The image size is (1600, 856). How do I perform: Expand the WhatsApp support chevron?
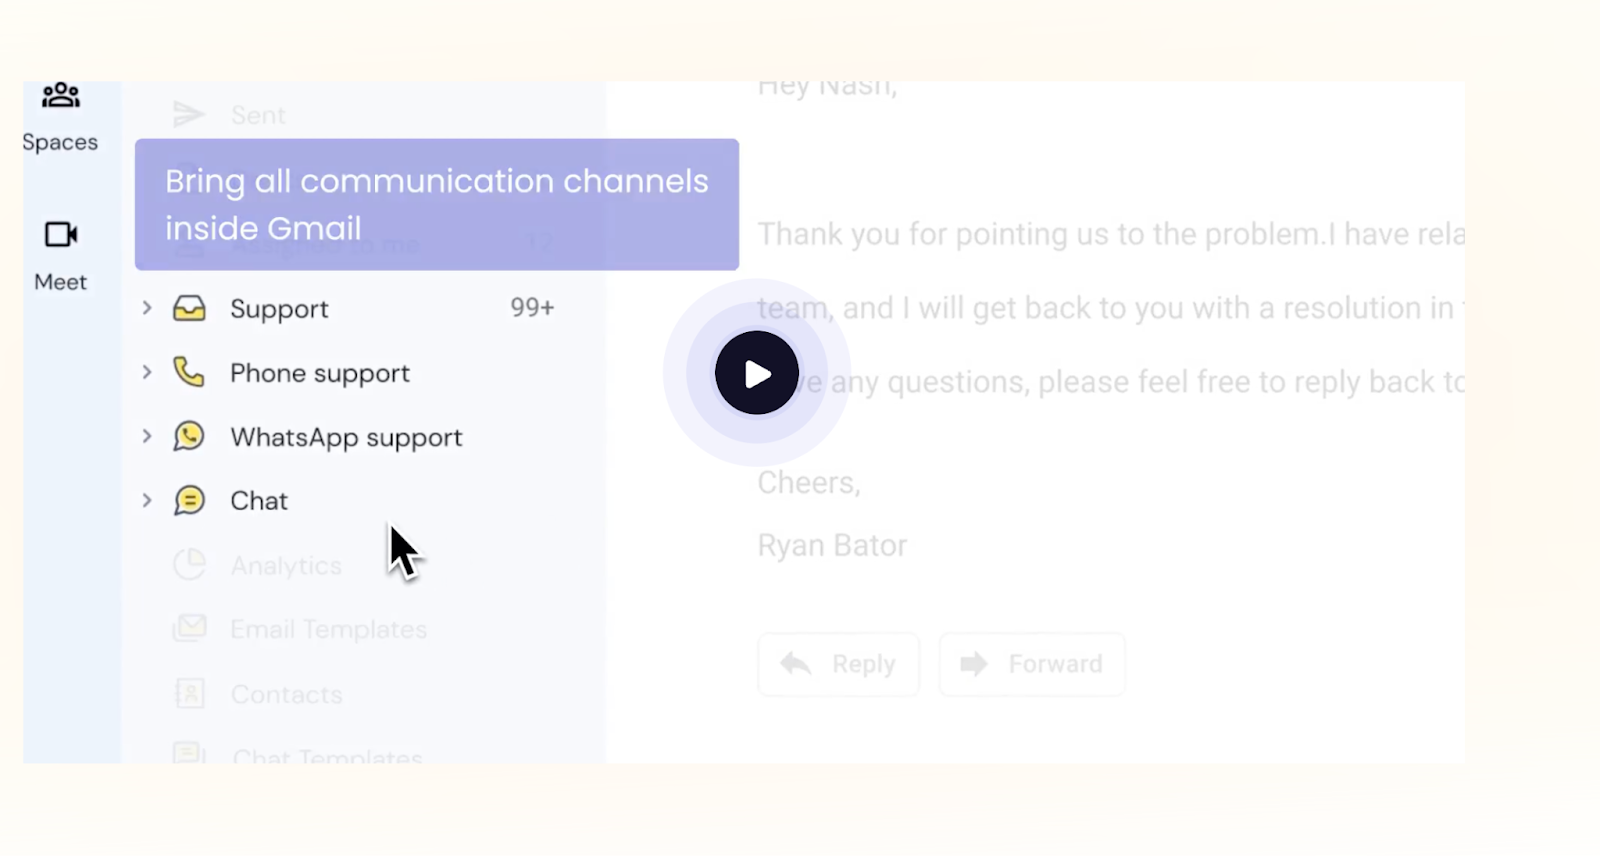click(x=147, y=436)
